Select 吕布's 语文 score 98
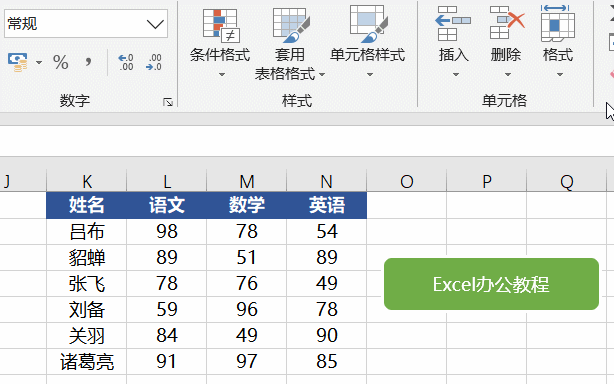614x384 pixels. click(167, 231)
